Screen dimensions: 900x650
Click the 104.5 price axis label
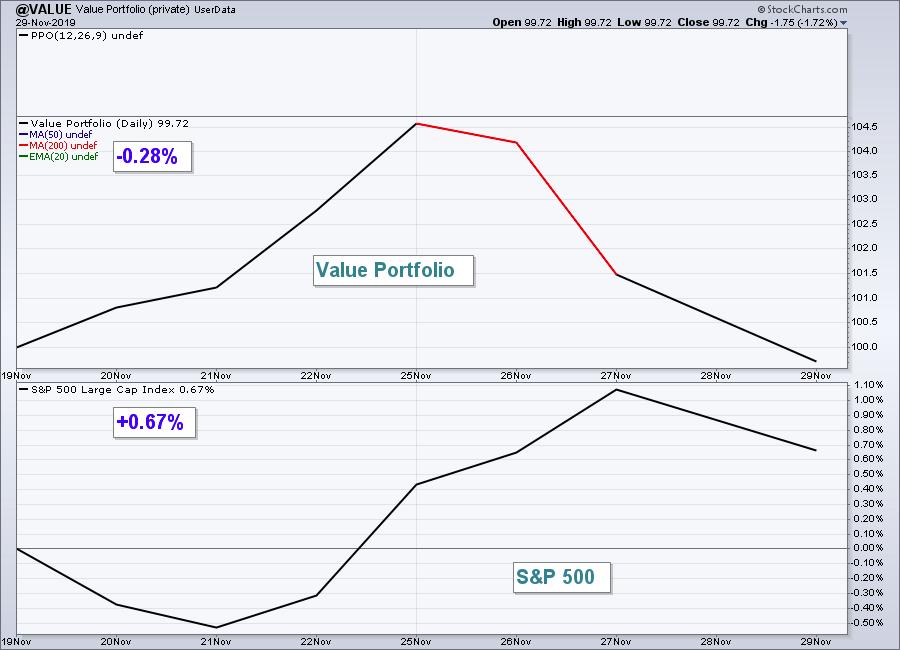(x=864, y=126)
